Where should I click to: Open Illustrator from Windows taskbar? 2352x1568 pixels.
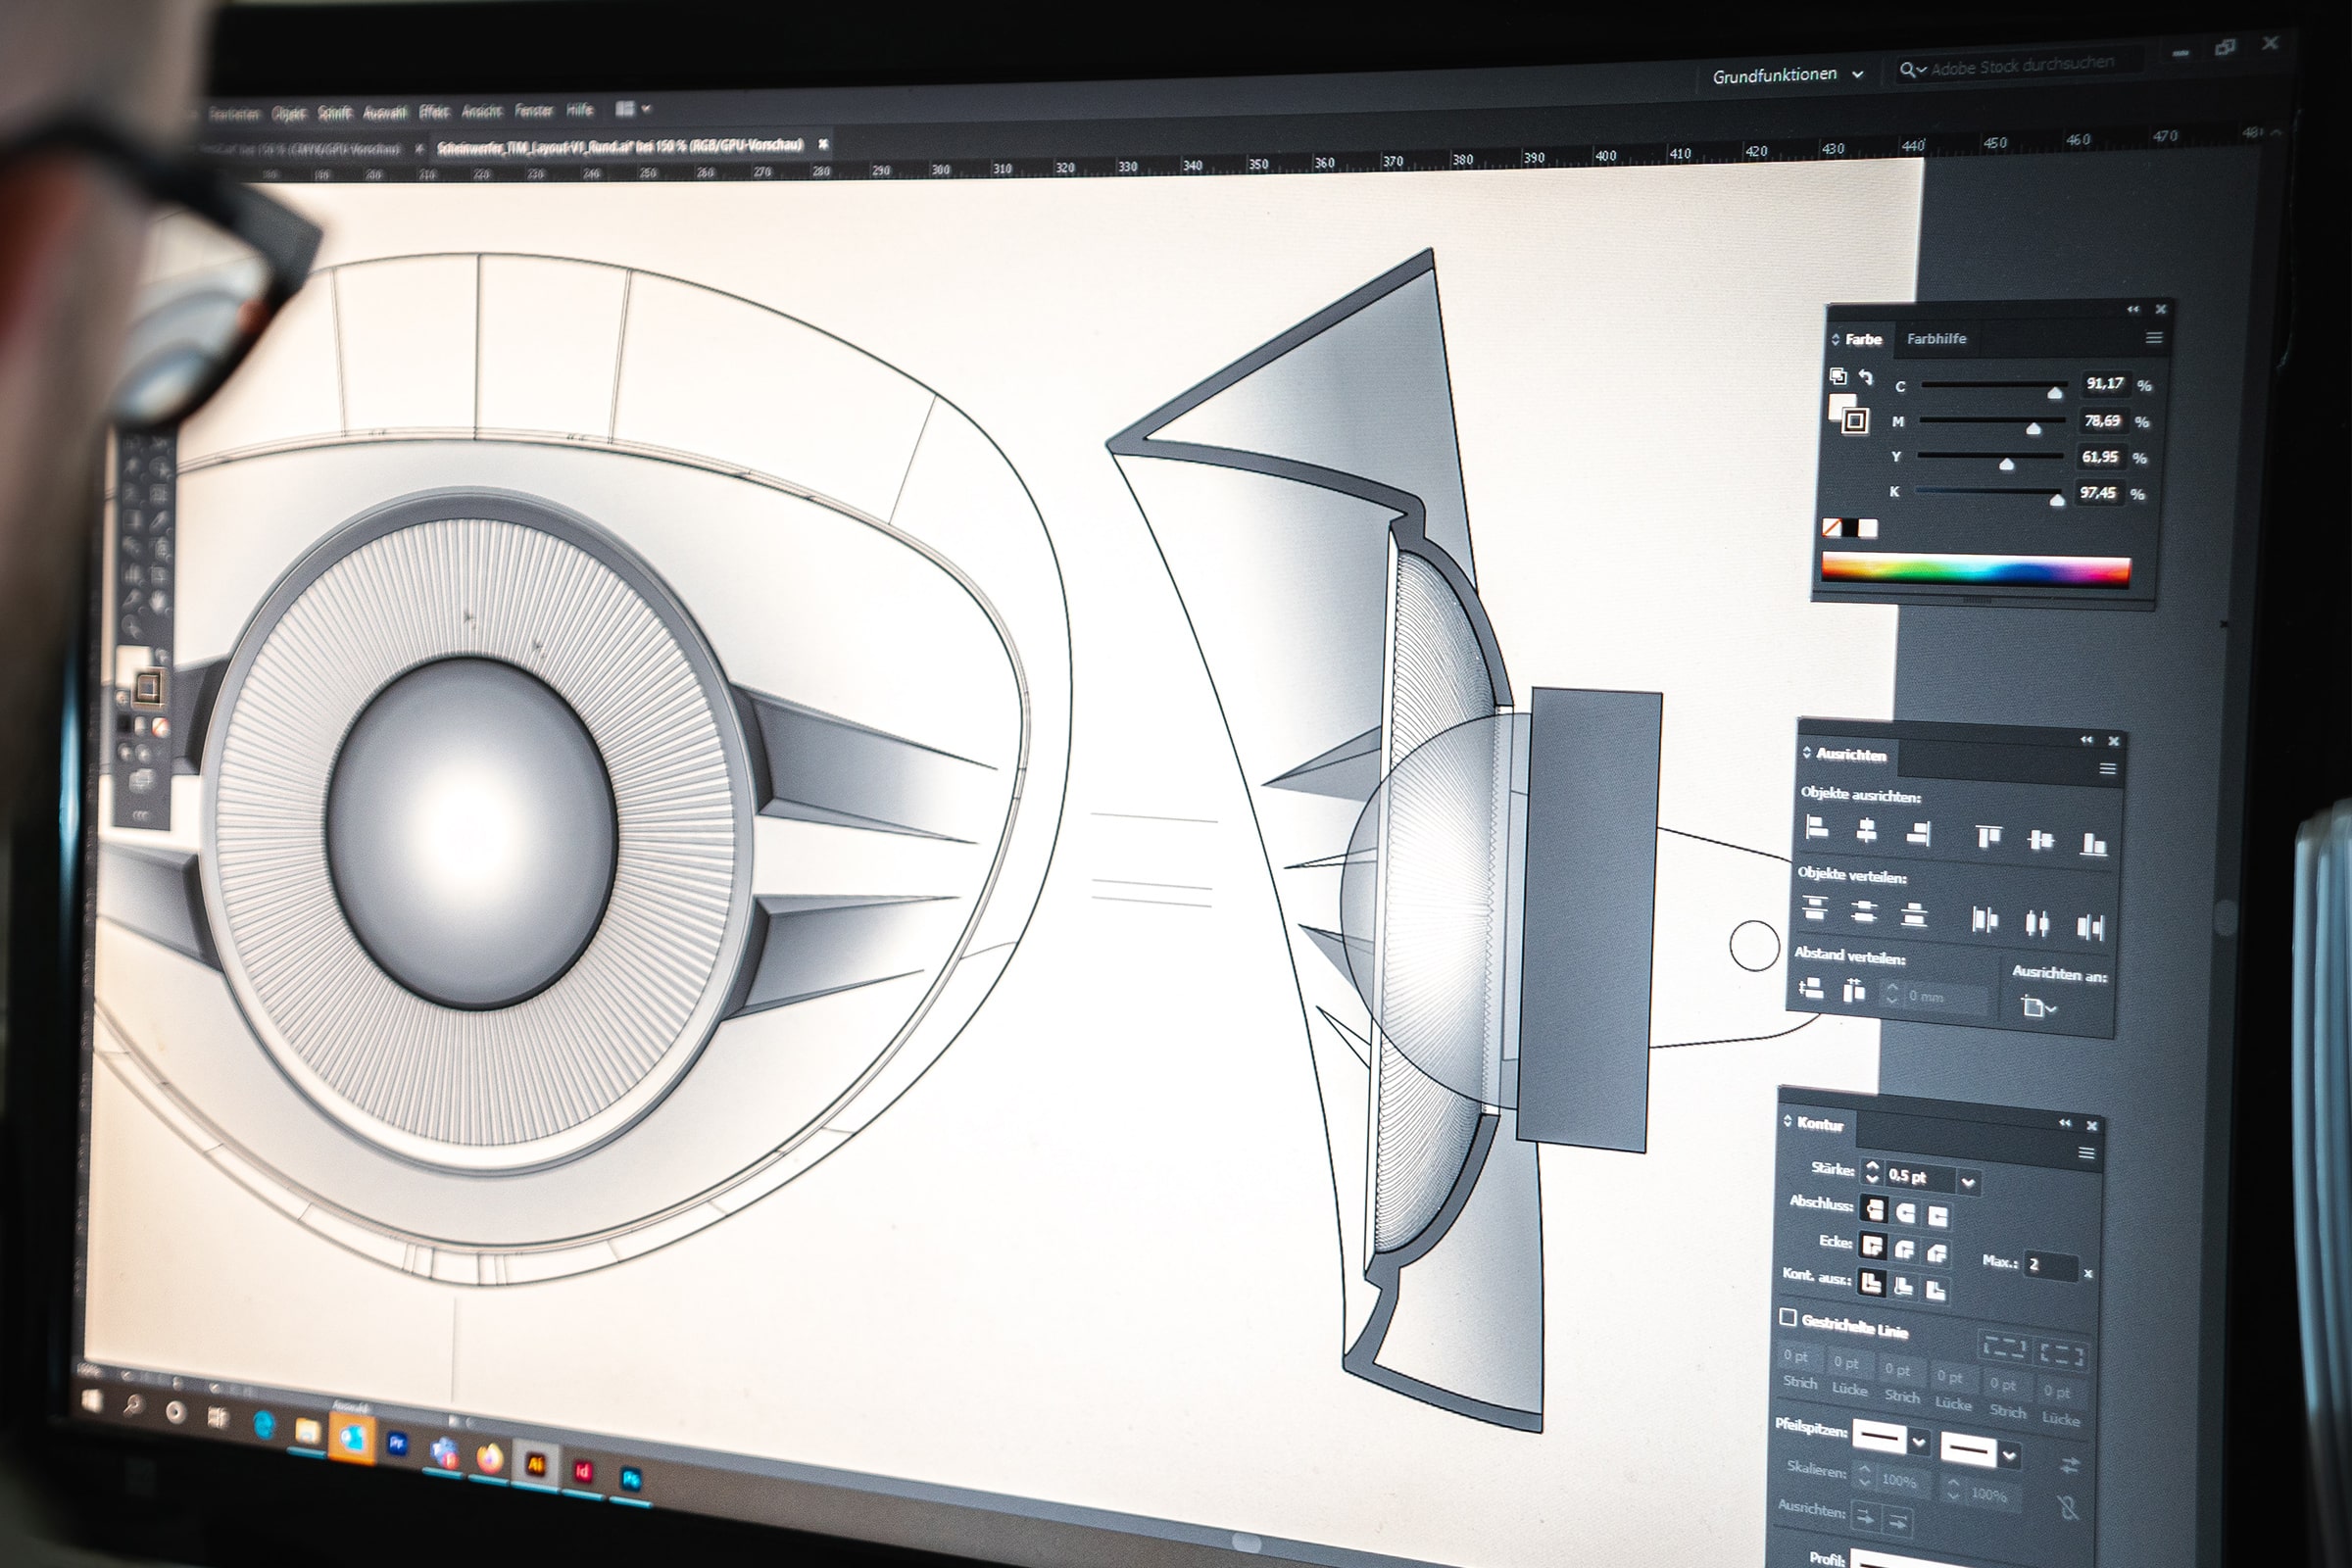point(535,1465)
